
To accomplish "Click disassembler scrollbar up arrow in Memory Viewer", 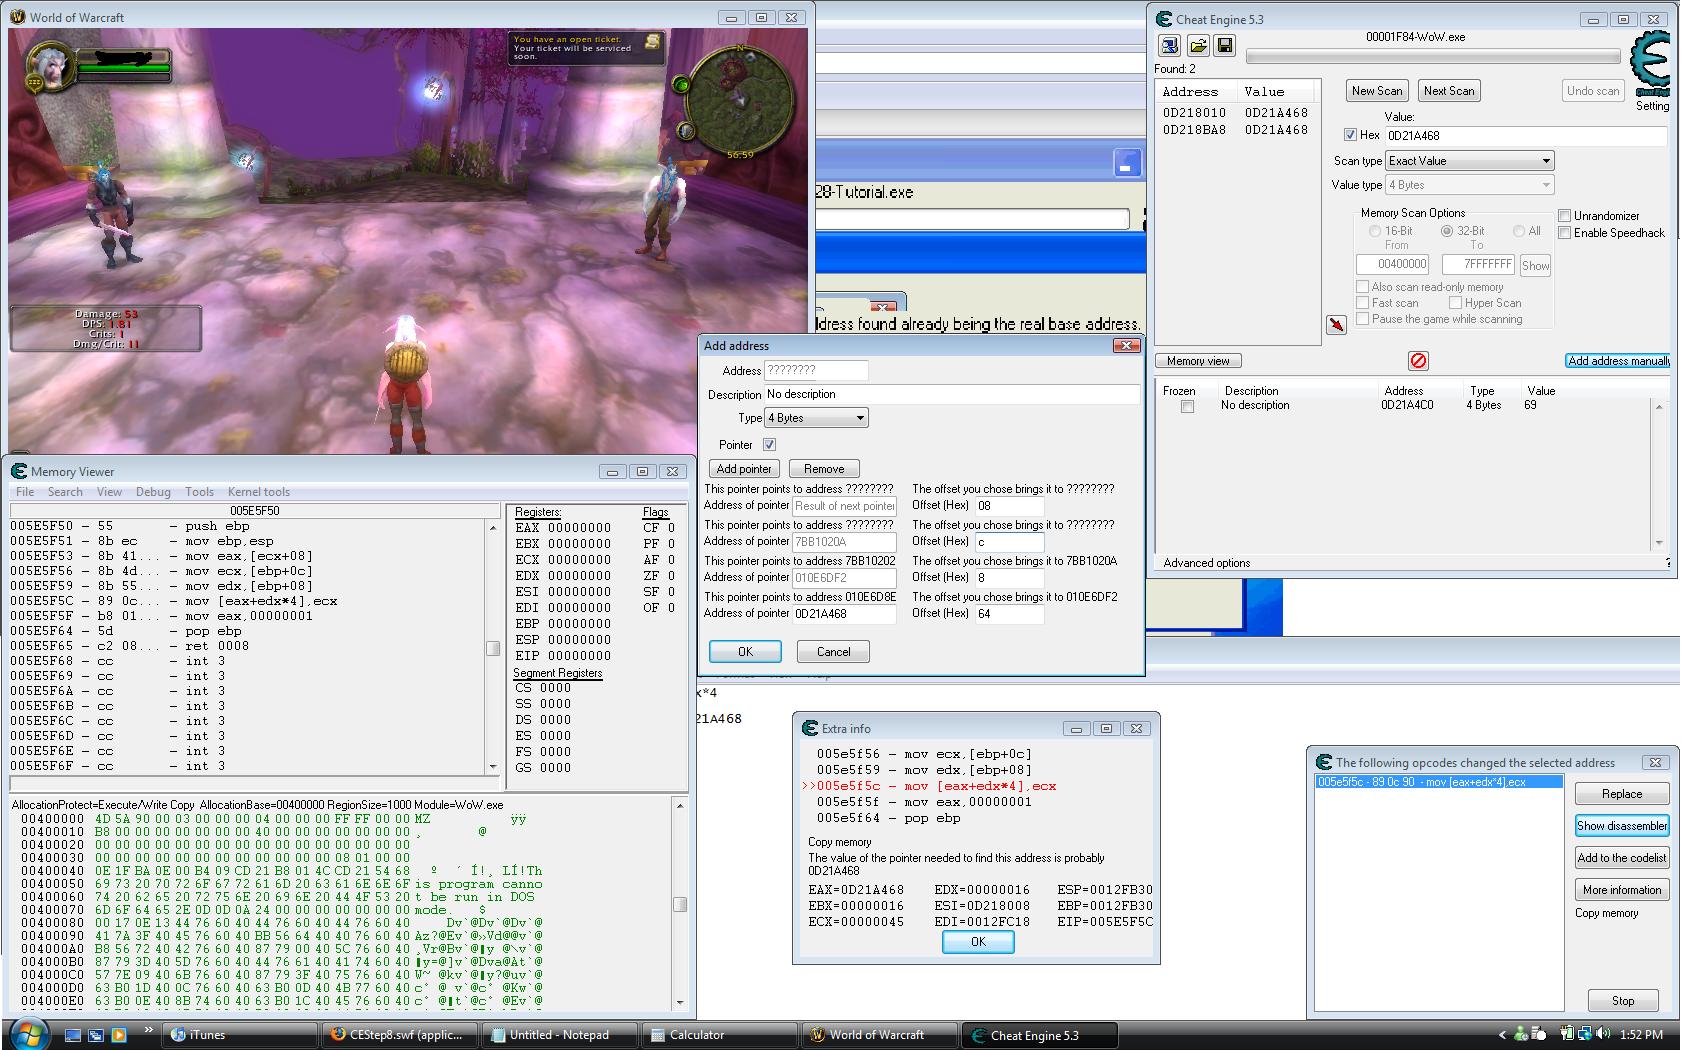I will [x=493, y=527].
